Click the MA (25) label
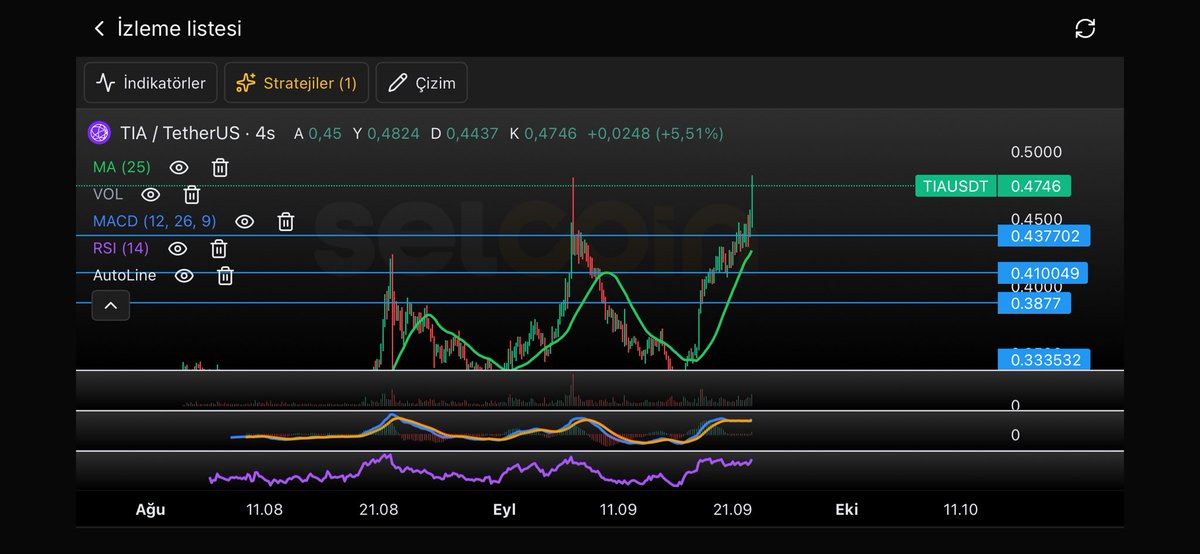 point(121,167)
